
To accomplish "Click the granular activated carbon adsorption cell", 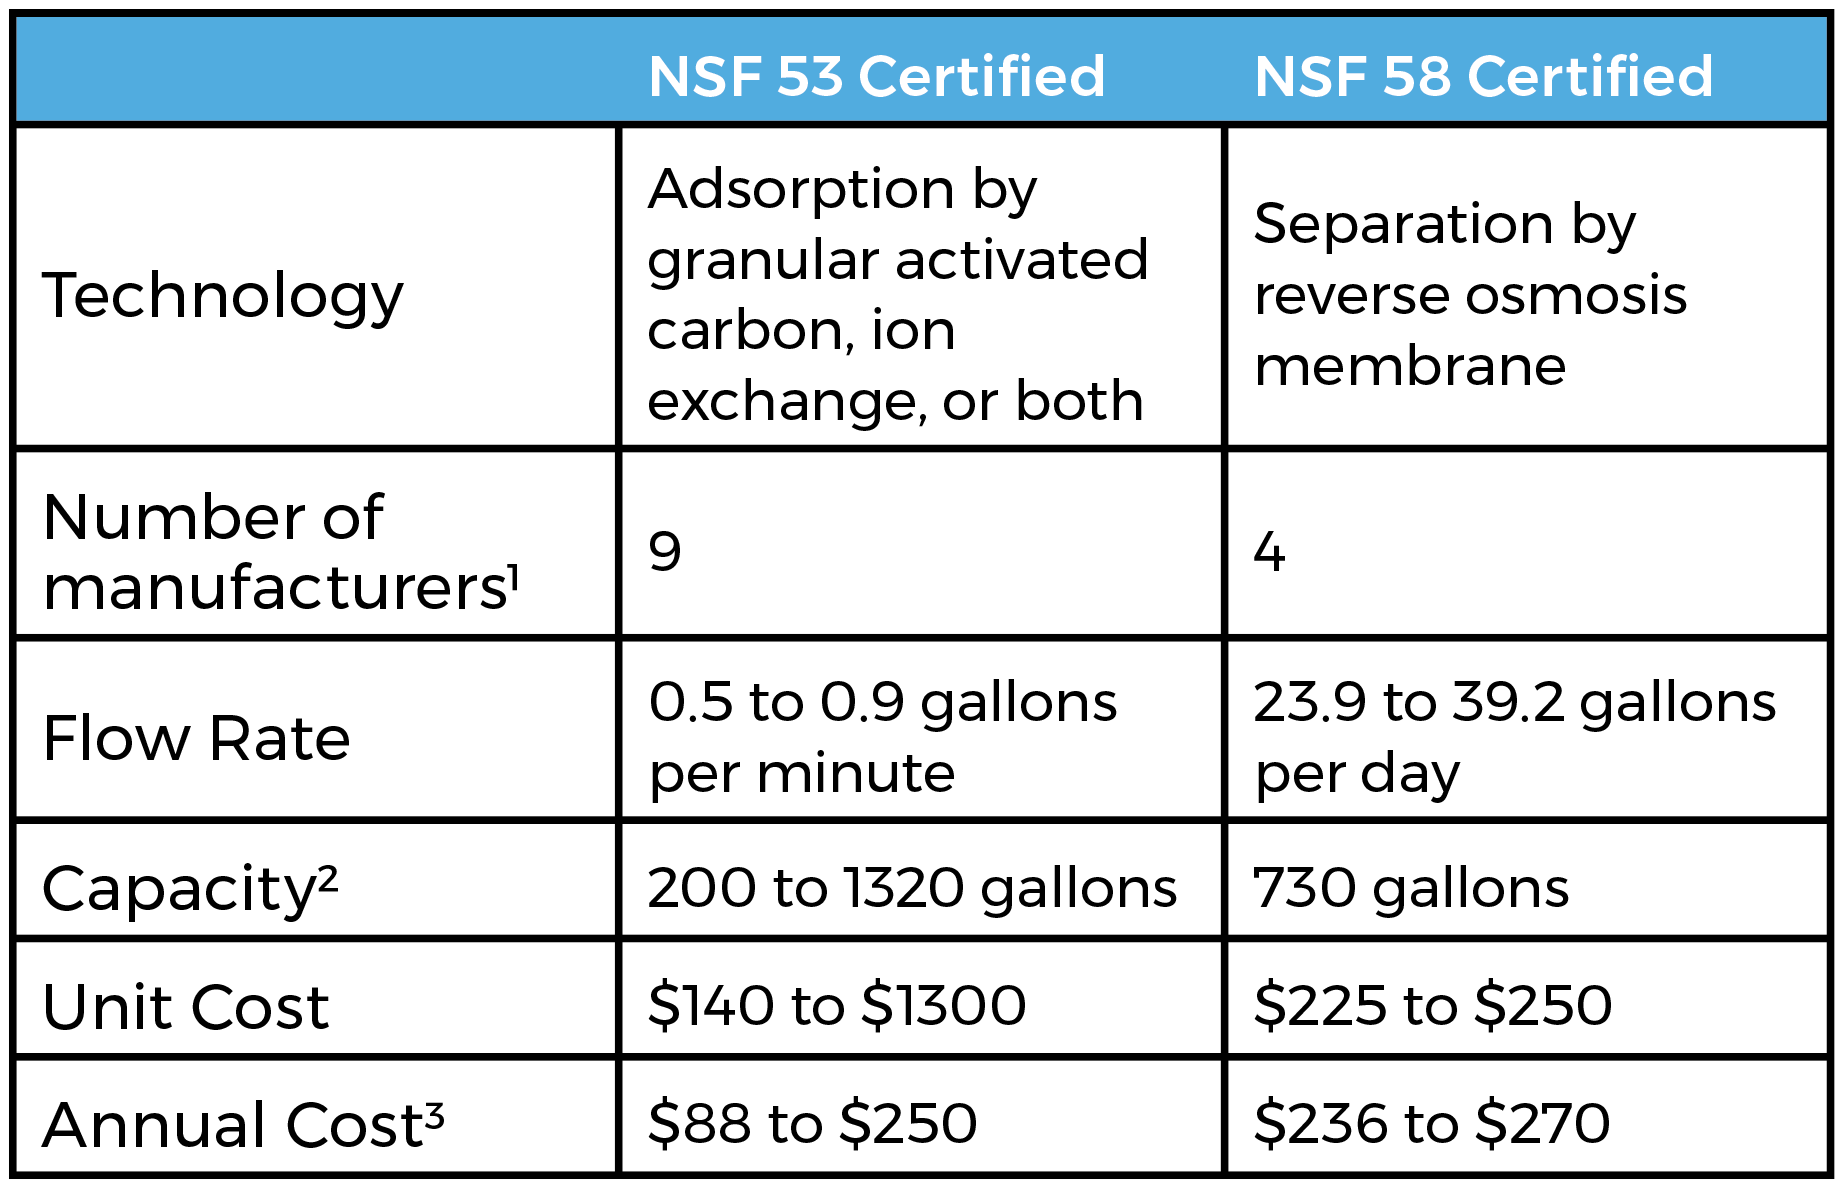I will pyautogui.click(x=897, y=294).
